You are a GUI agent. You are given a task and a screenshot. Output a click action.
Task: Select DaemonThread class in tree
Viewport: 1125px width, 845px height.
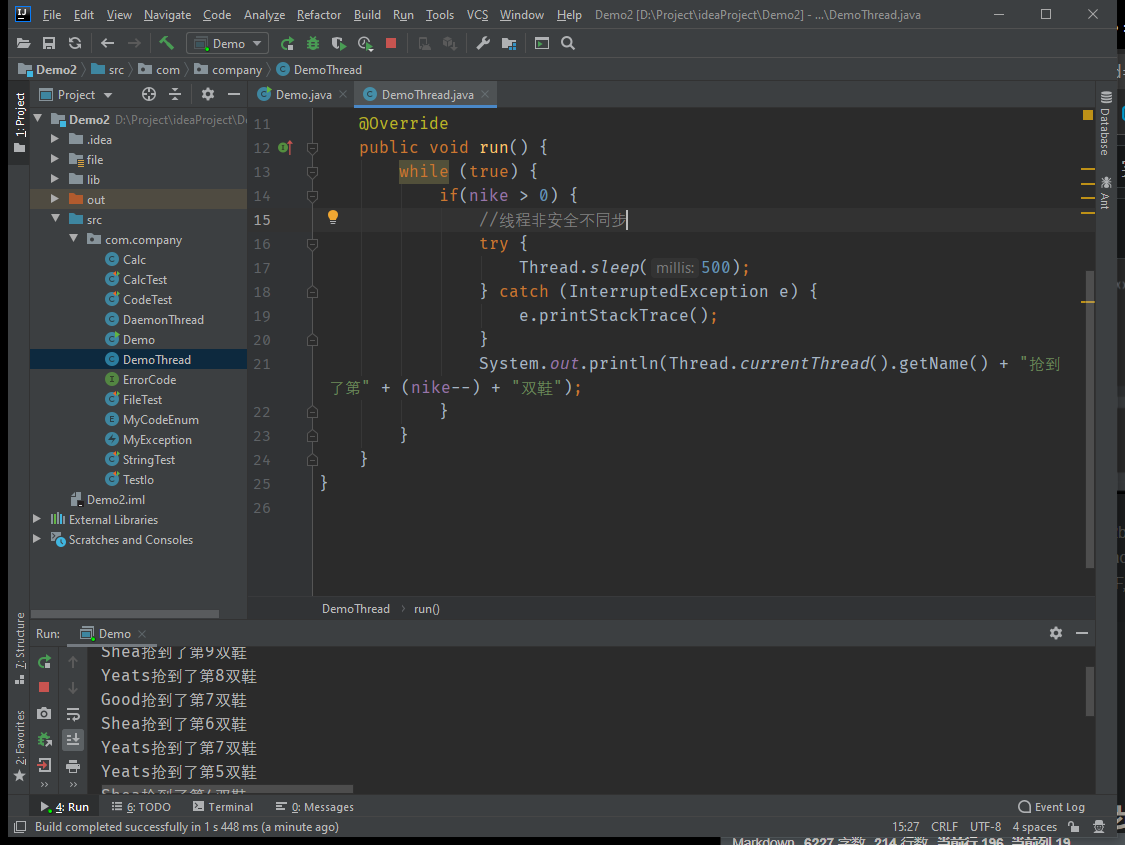(163, 320)
